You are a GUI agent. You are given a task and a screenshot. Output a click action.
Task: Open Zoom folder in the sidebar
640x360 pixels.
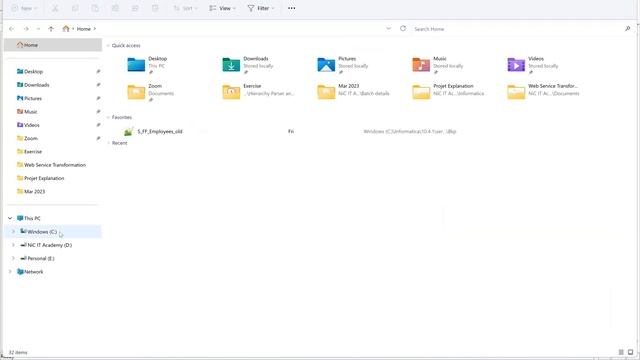[x=31, y=138]
